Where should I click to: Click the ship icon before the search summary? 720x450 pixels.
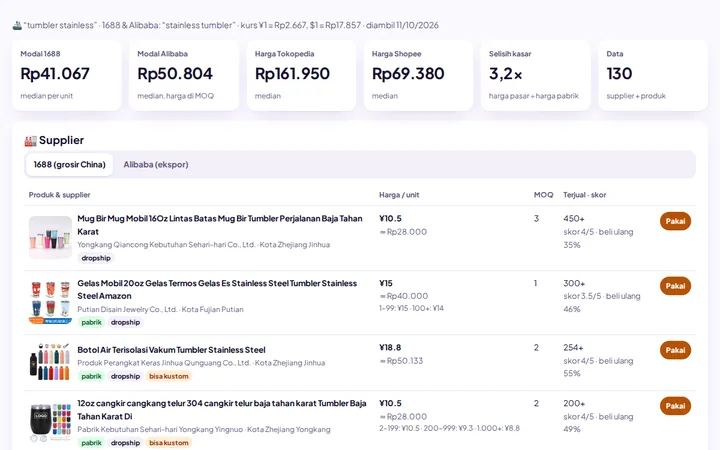click(17, 25)
